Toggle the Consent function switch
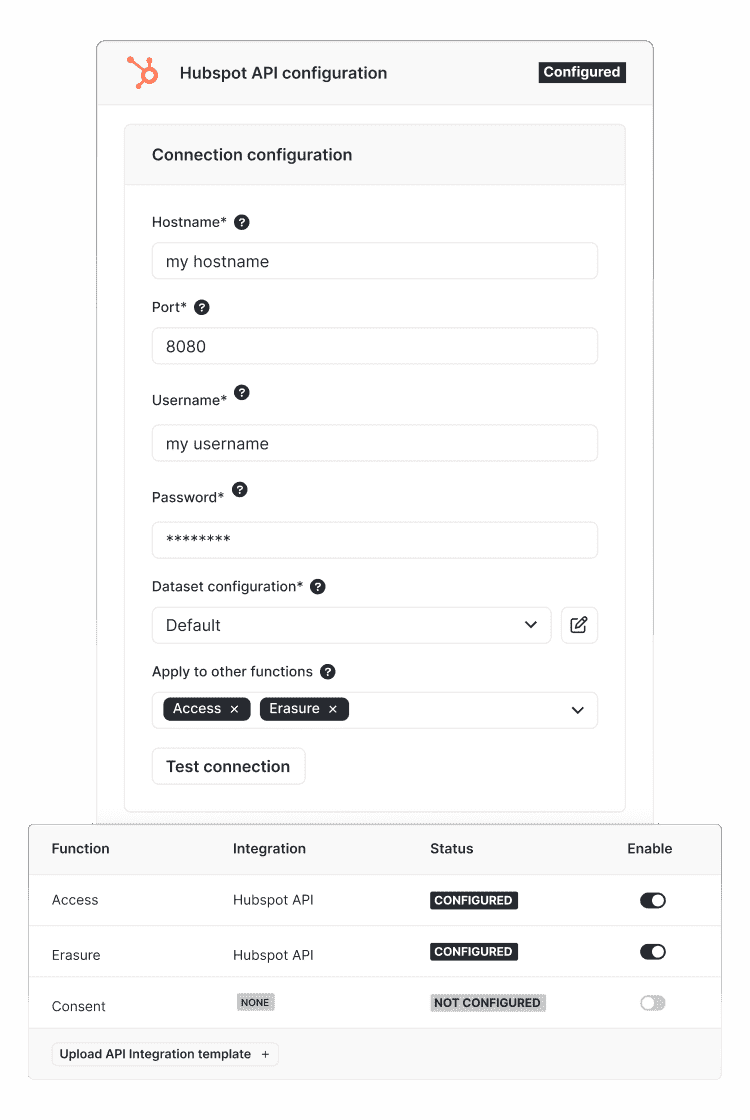 (653, 1003)
